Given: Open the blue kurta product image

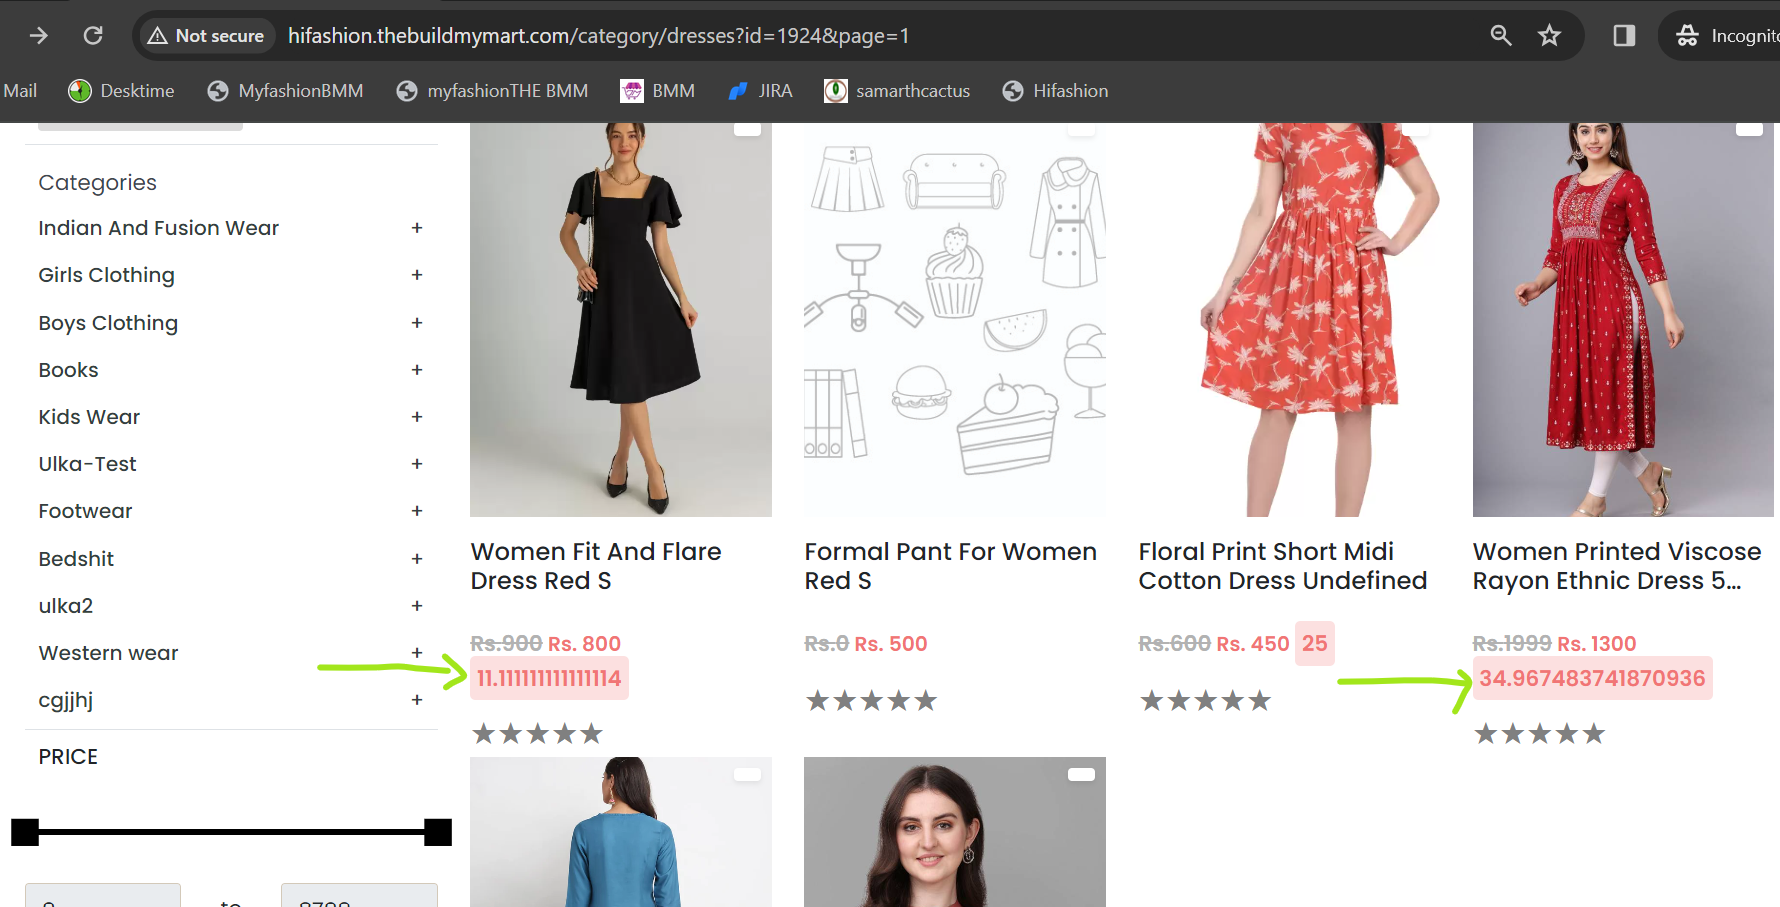Looking at the screenshot, I should pos(621,832).
